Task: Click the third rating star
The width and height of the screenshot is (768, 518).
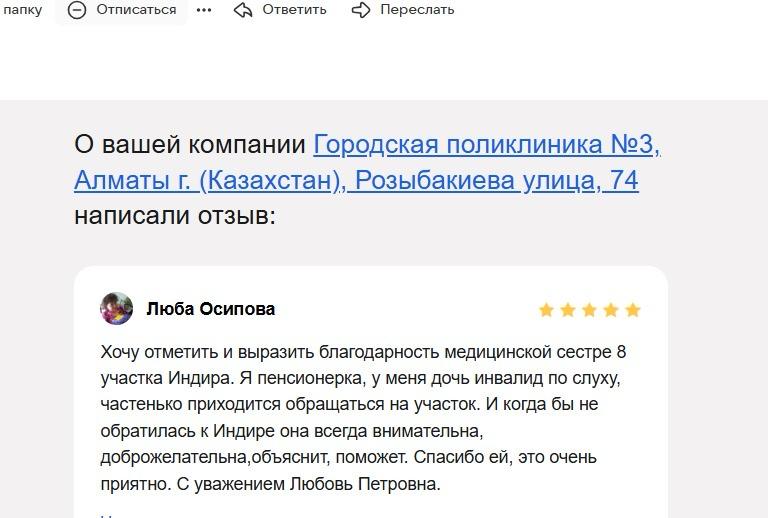Action: 589,310
